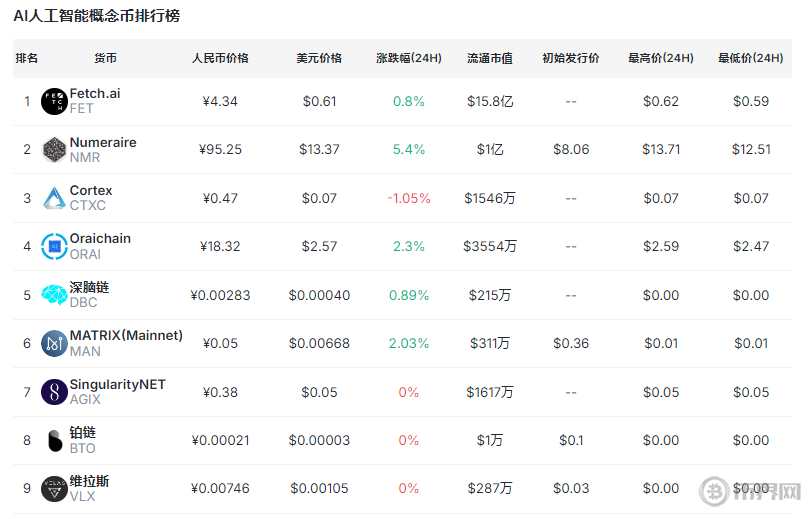Viewport: 812px width, 519px height.
Task: Click the MATRIX(Mainnet) coin logo icon
Action: point(54,344)
